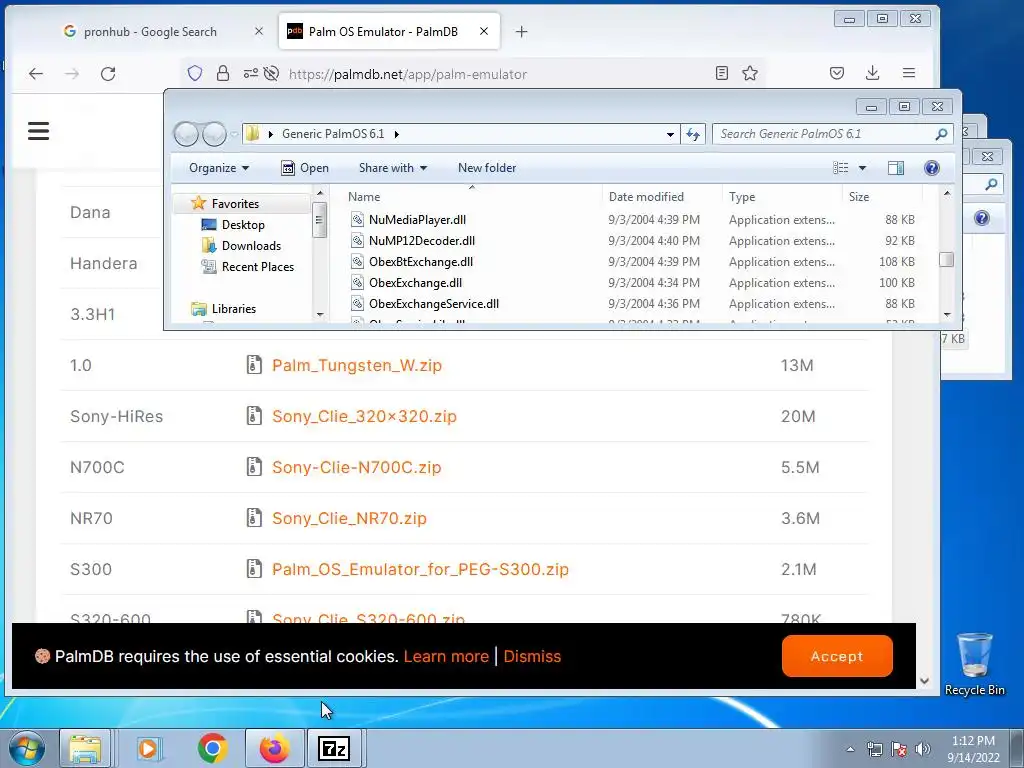Toggle the preview pane
Image resolution: width=1024 pixels, height=768 pixels.
895,168
